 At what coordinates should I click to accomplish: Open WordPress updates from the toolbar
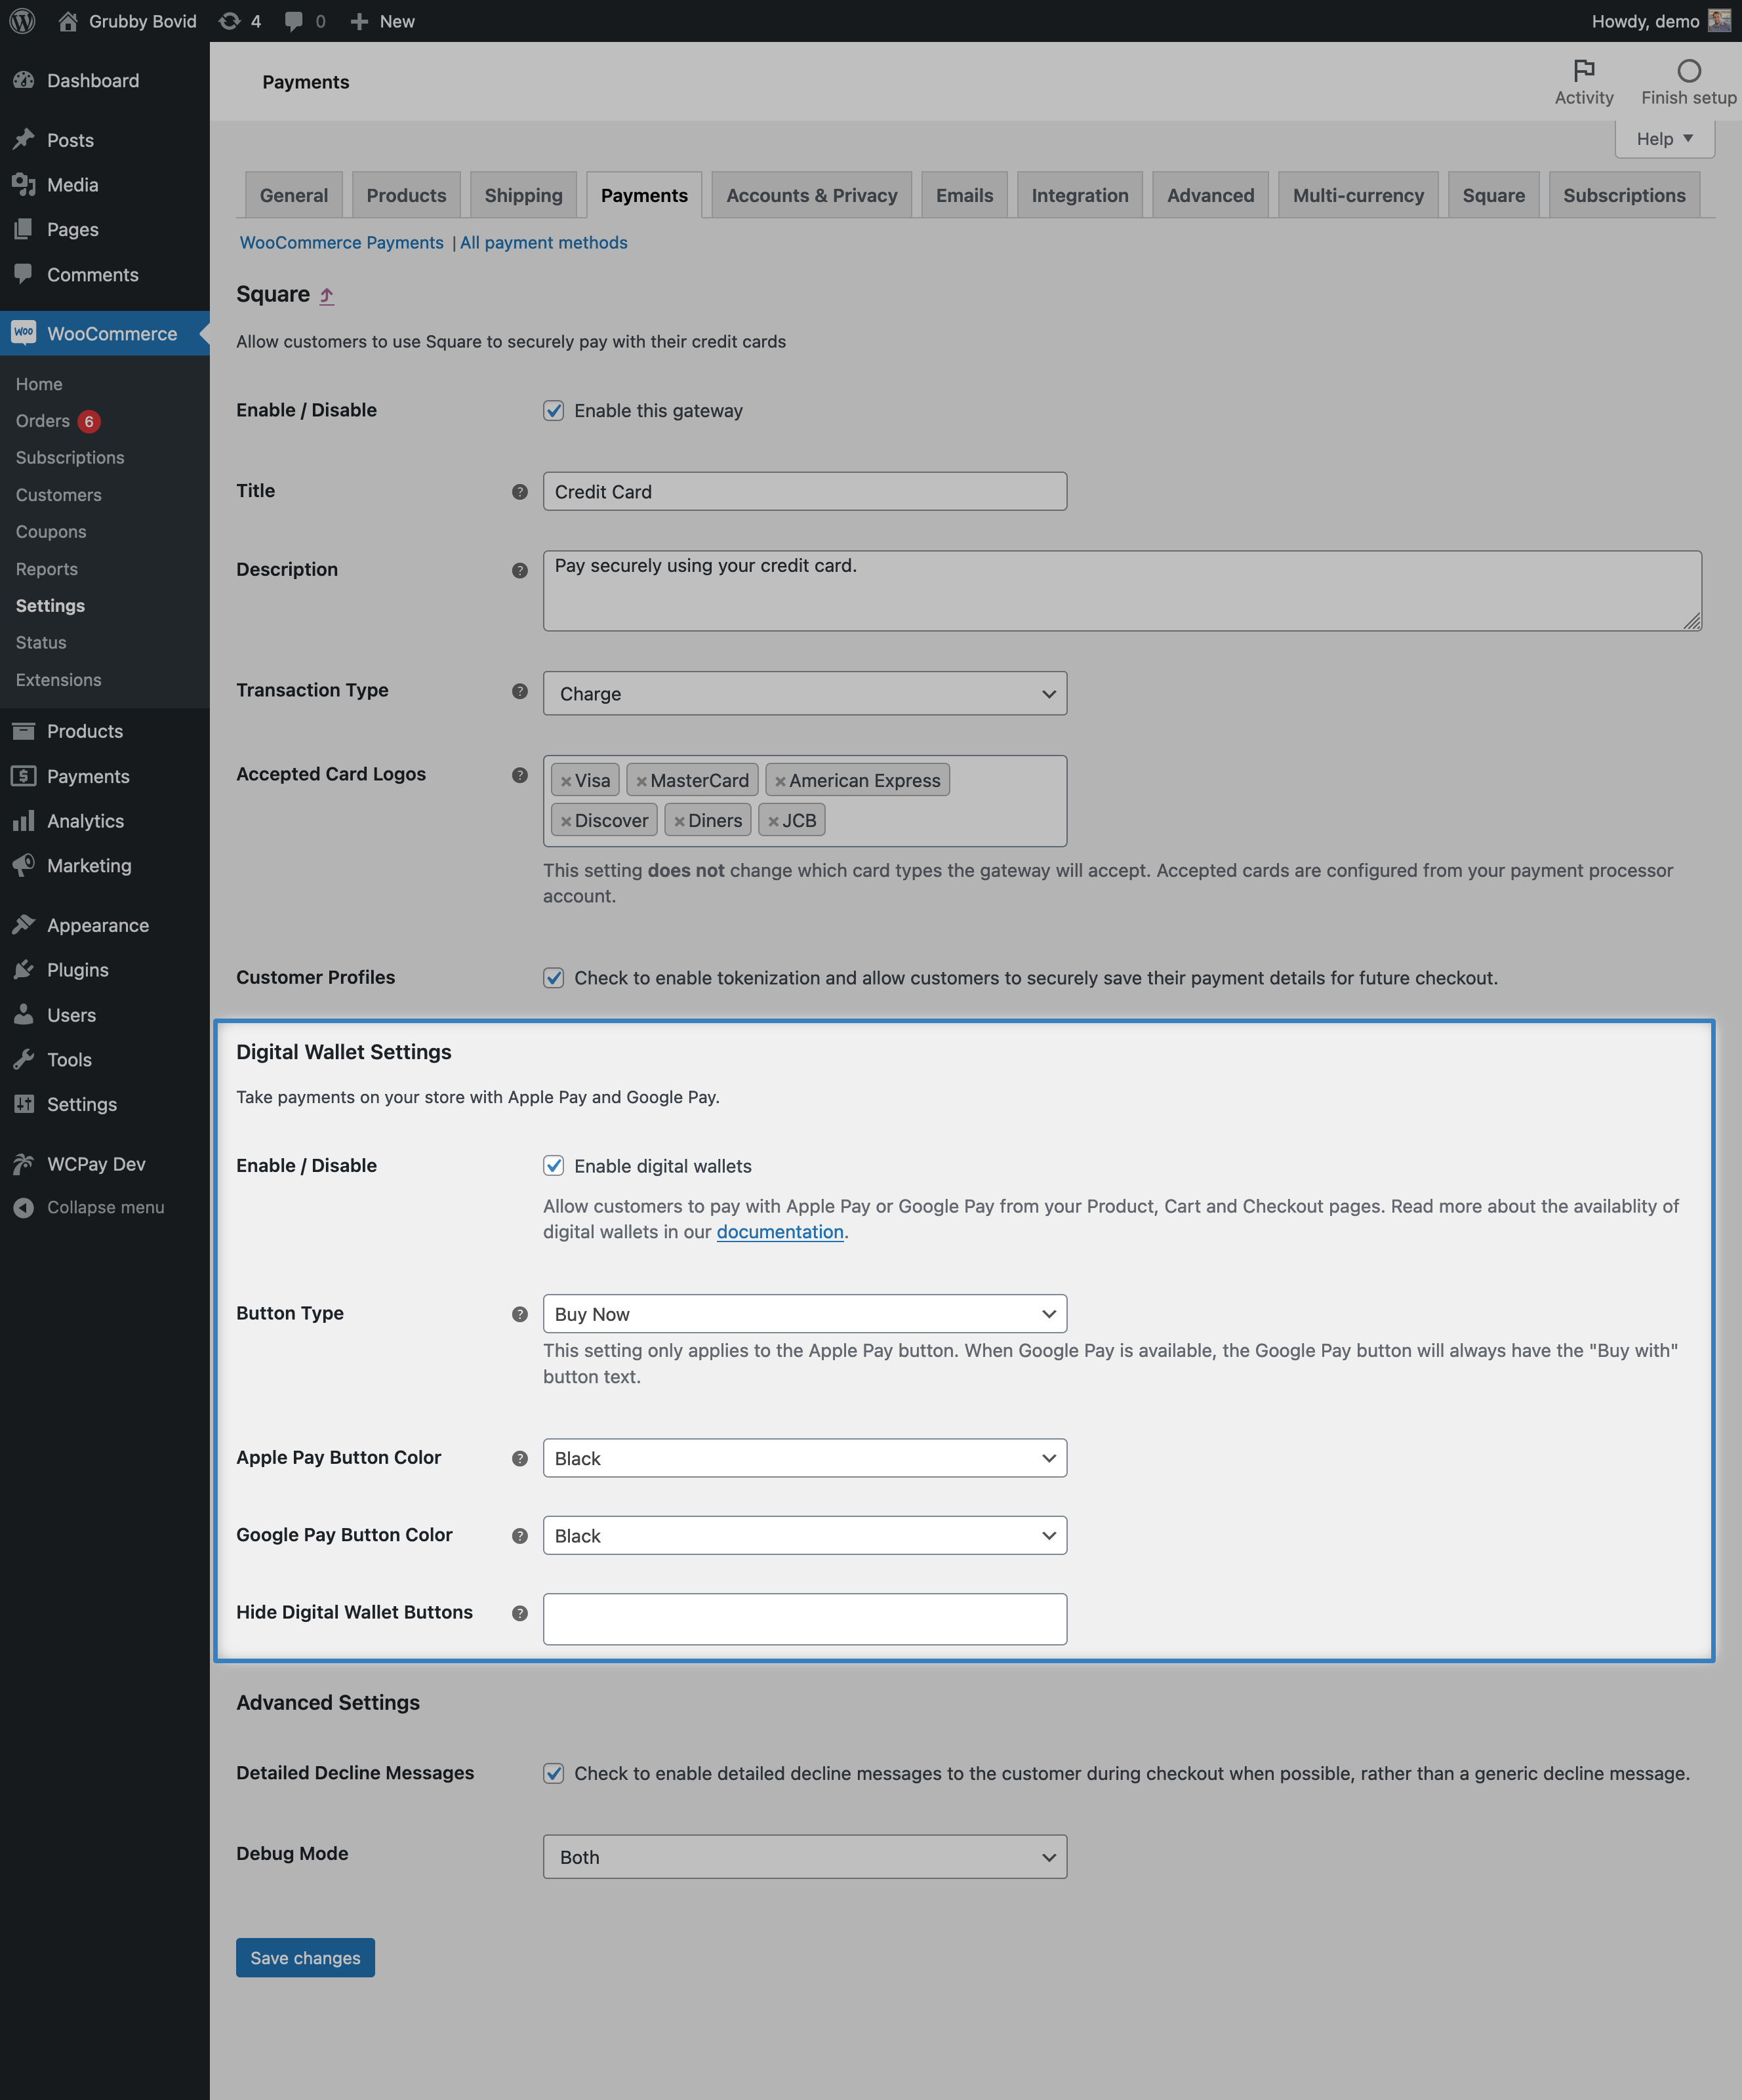[x=237, y=20]
